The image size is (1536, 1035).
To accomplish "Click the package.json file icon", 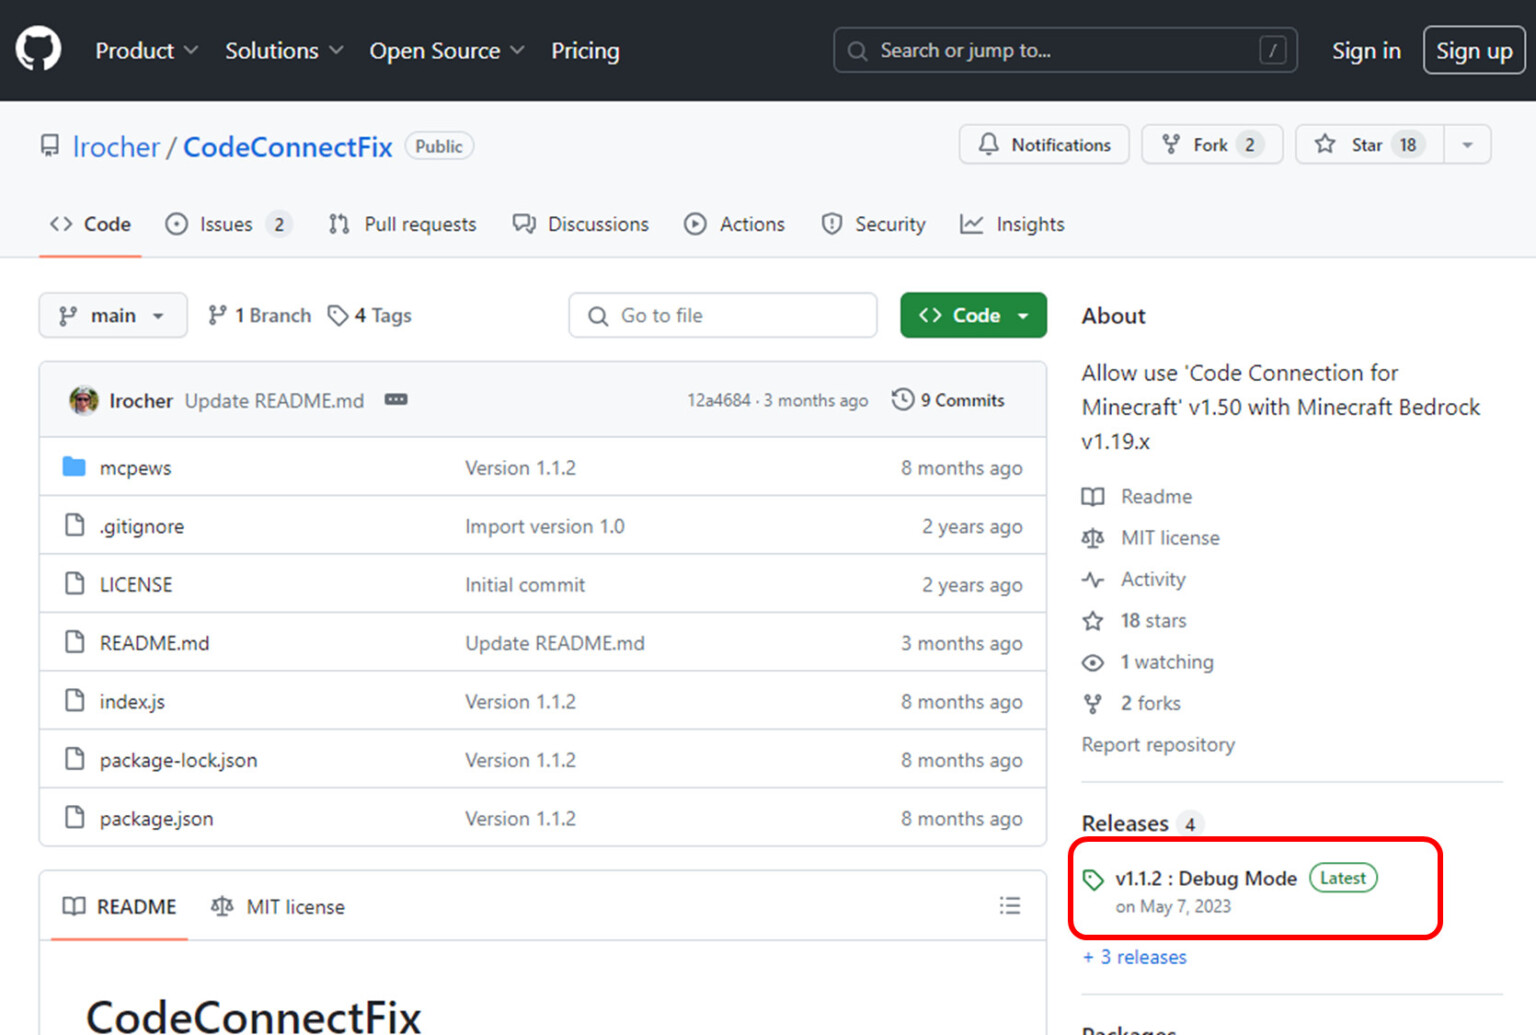I will [74, 818].
